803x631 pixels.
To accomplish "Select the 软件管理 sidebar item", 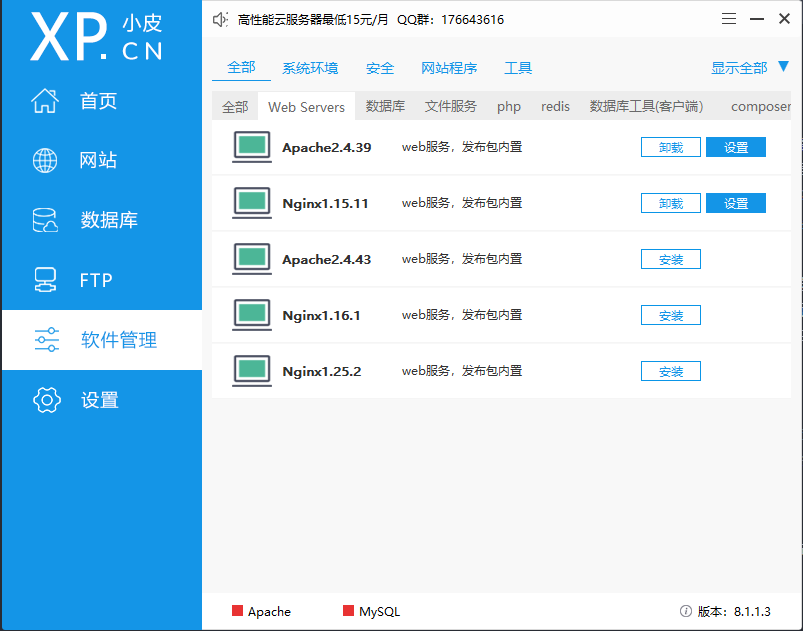I will [x=102, y=340].
